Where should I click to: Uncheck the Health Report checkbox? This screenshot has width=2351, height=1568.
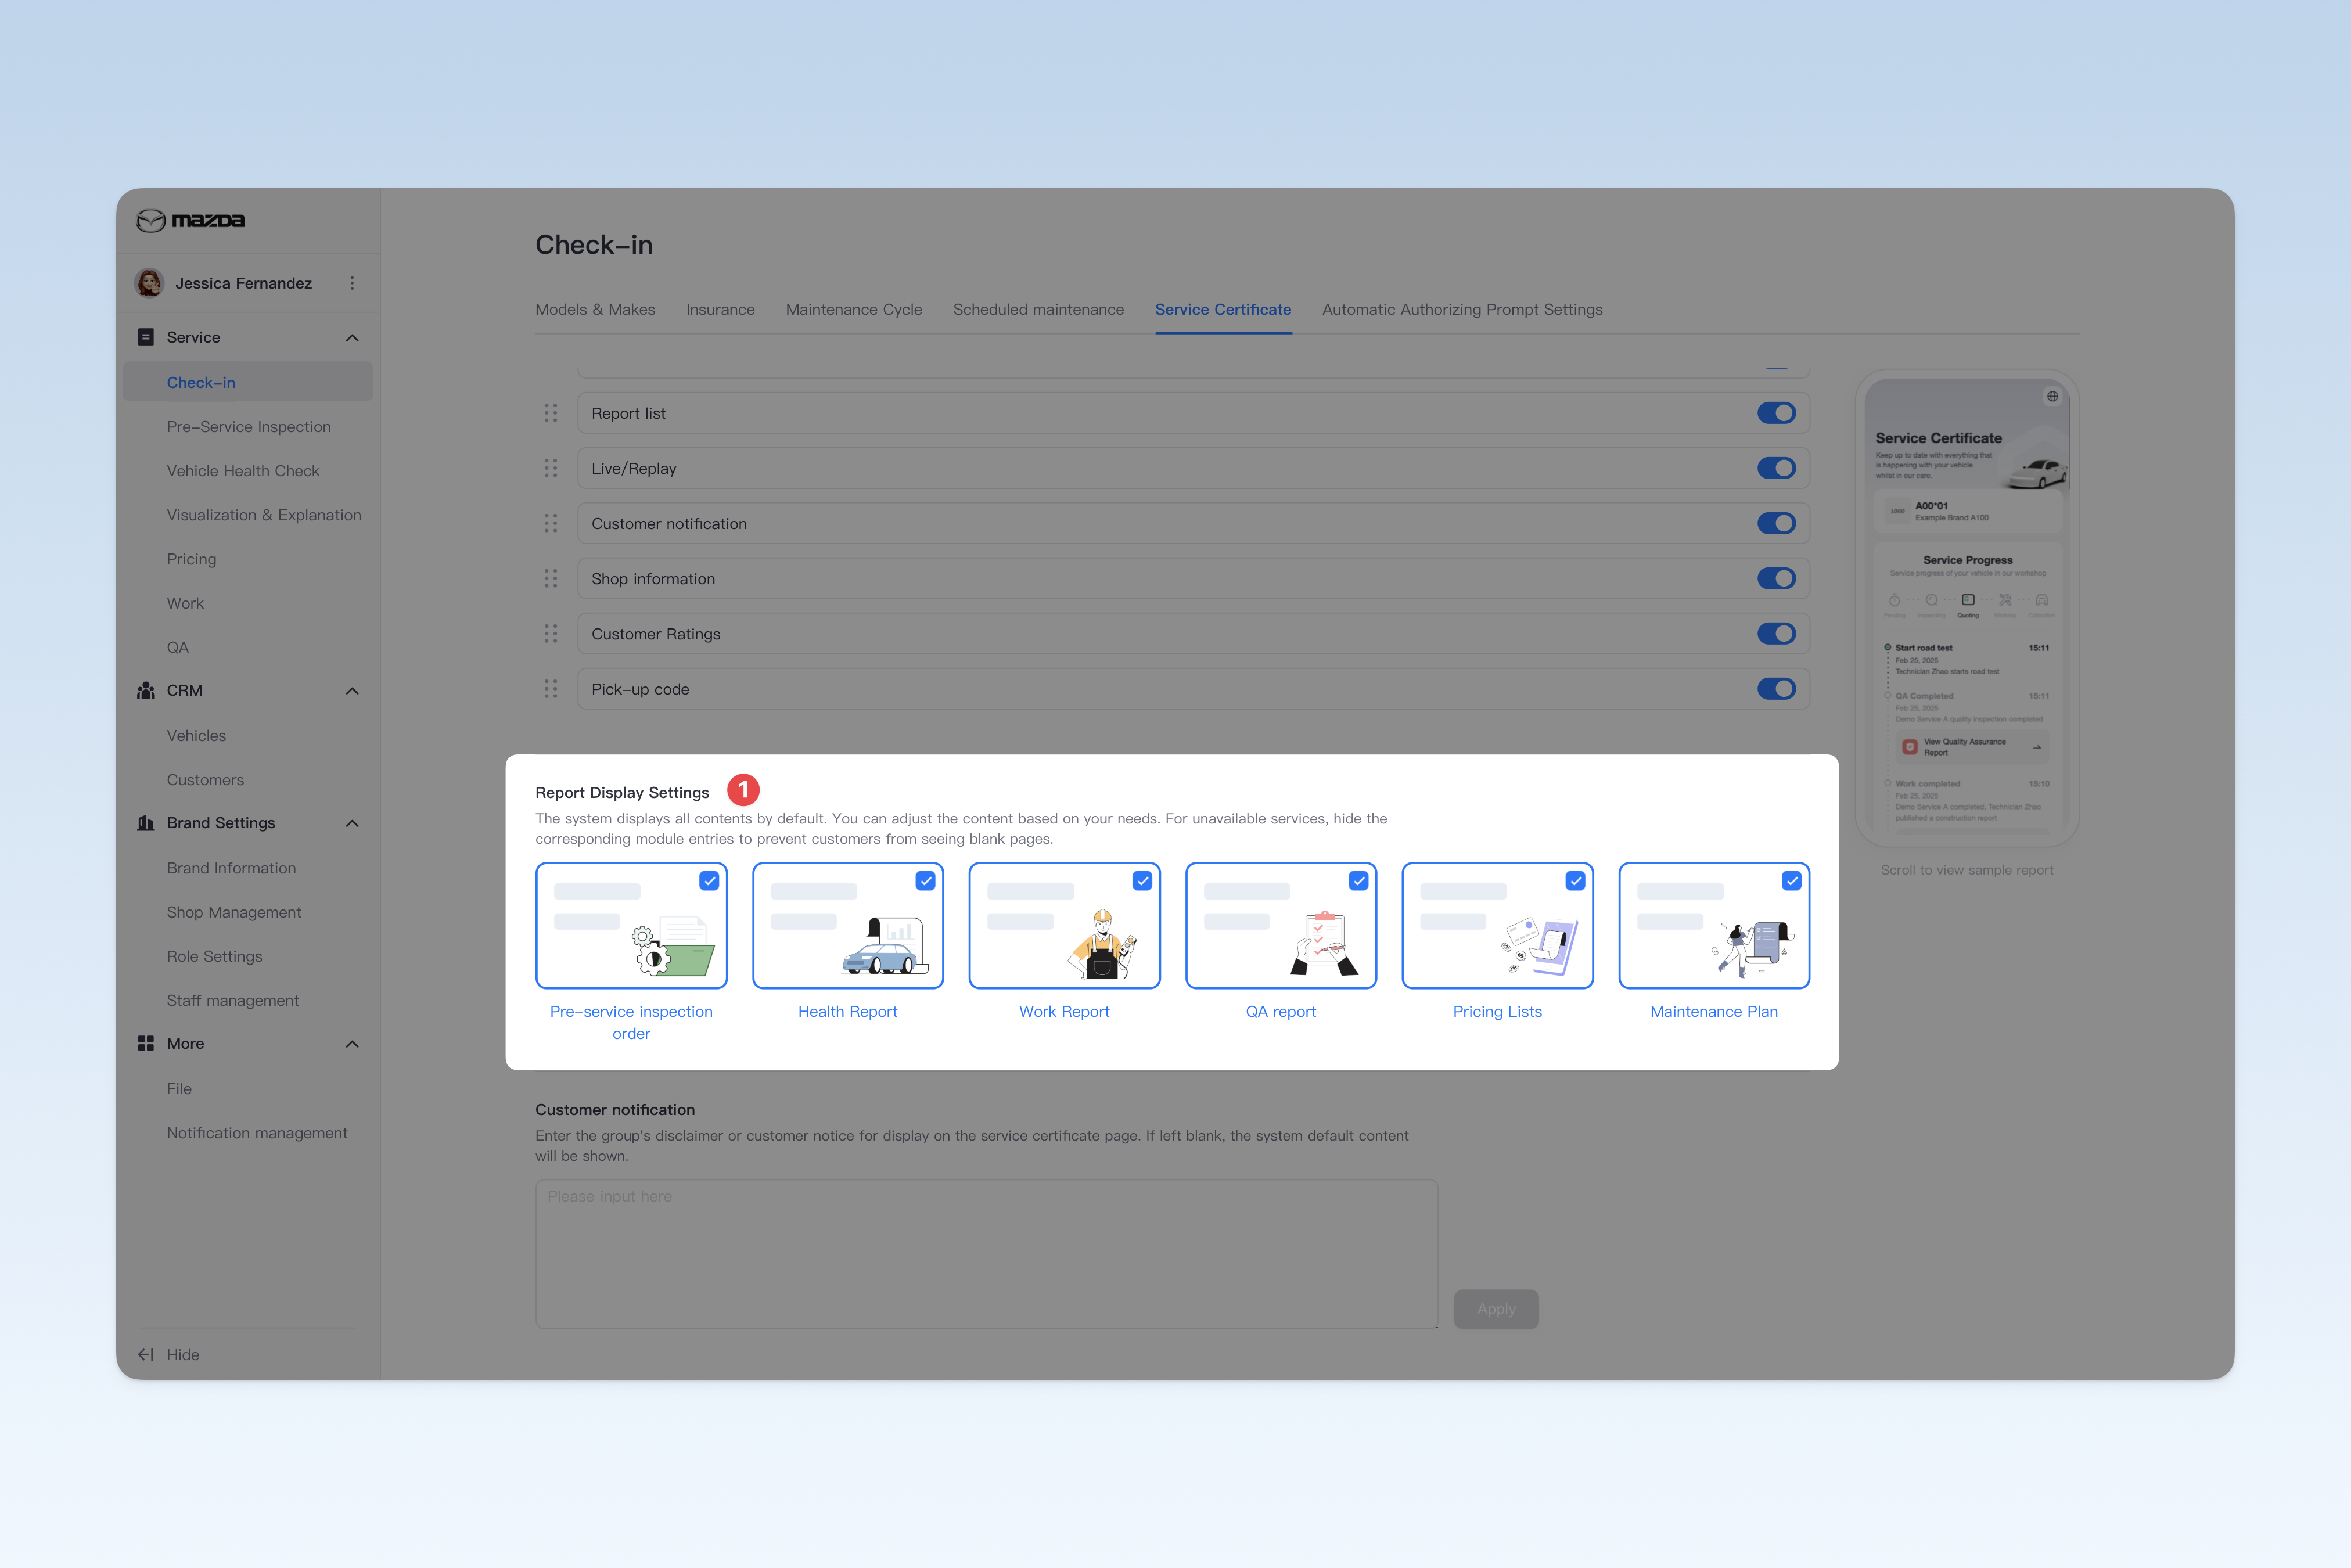[x=925, y=881]
